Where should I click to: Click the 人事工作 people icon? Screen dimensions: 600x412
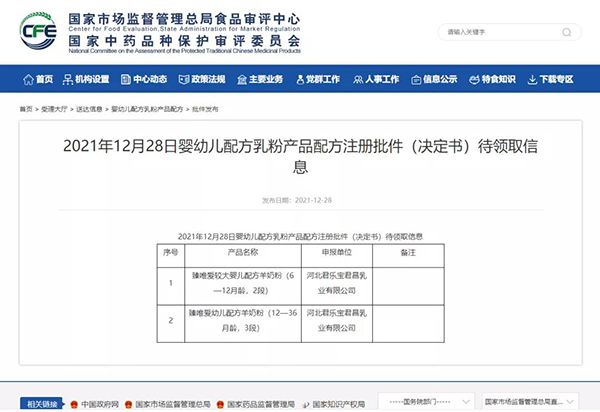click(x=358, y=79)
